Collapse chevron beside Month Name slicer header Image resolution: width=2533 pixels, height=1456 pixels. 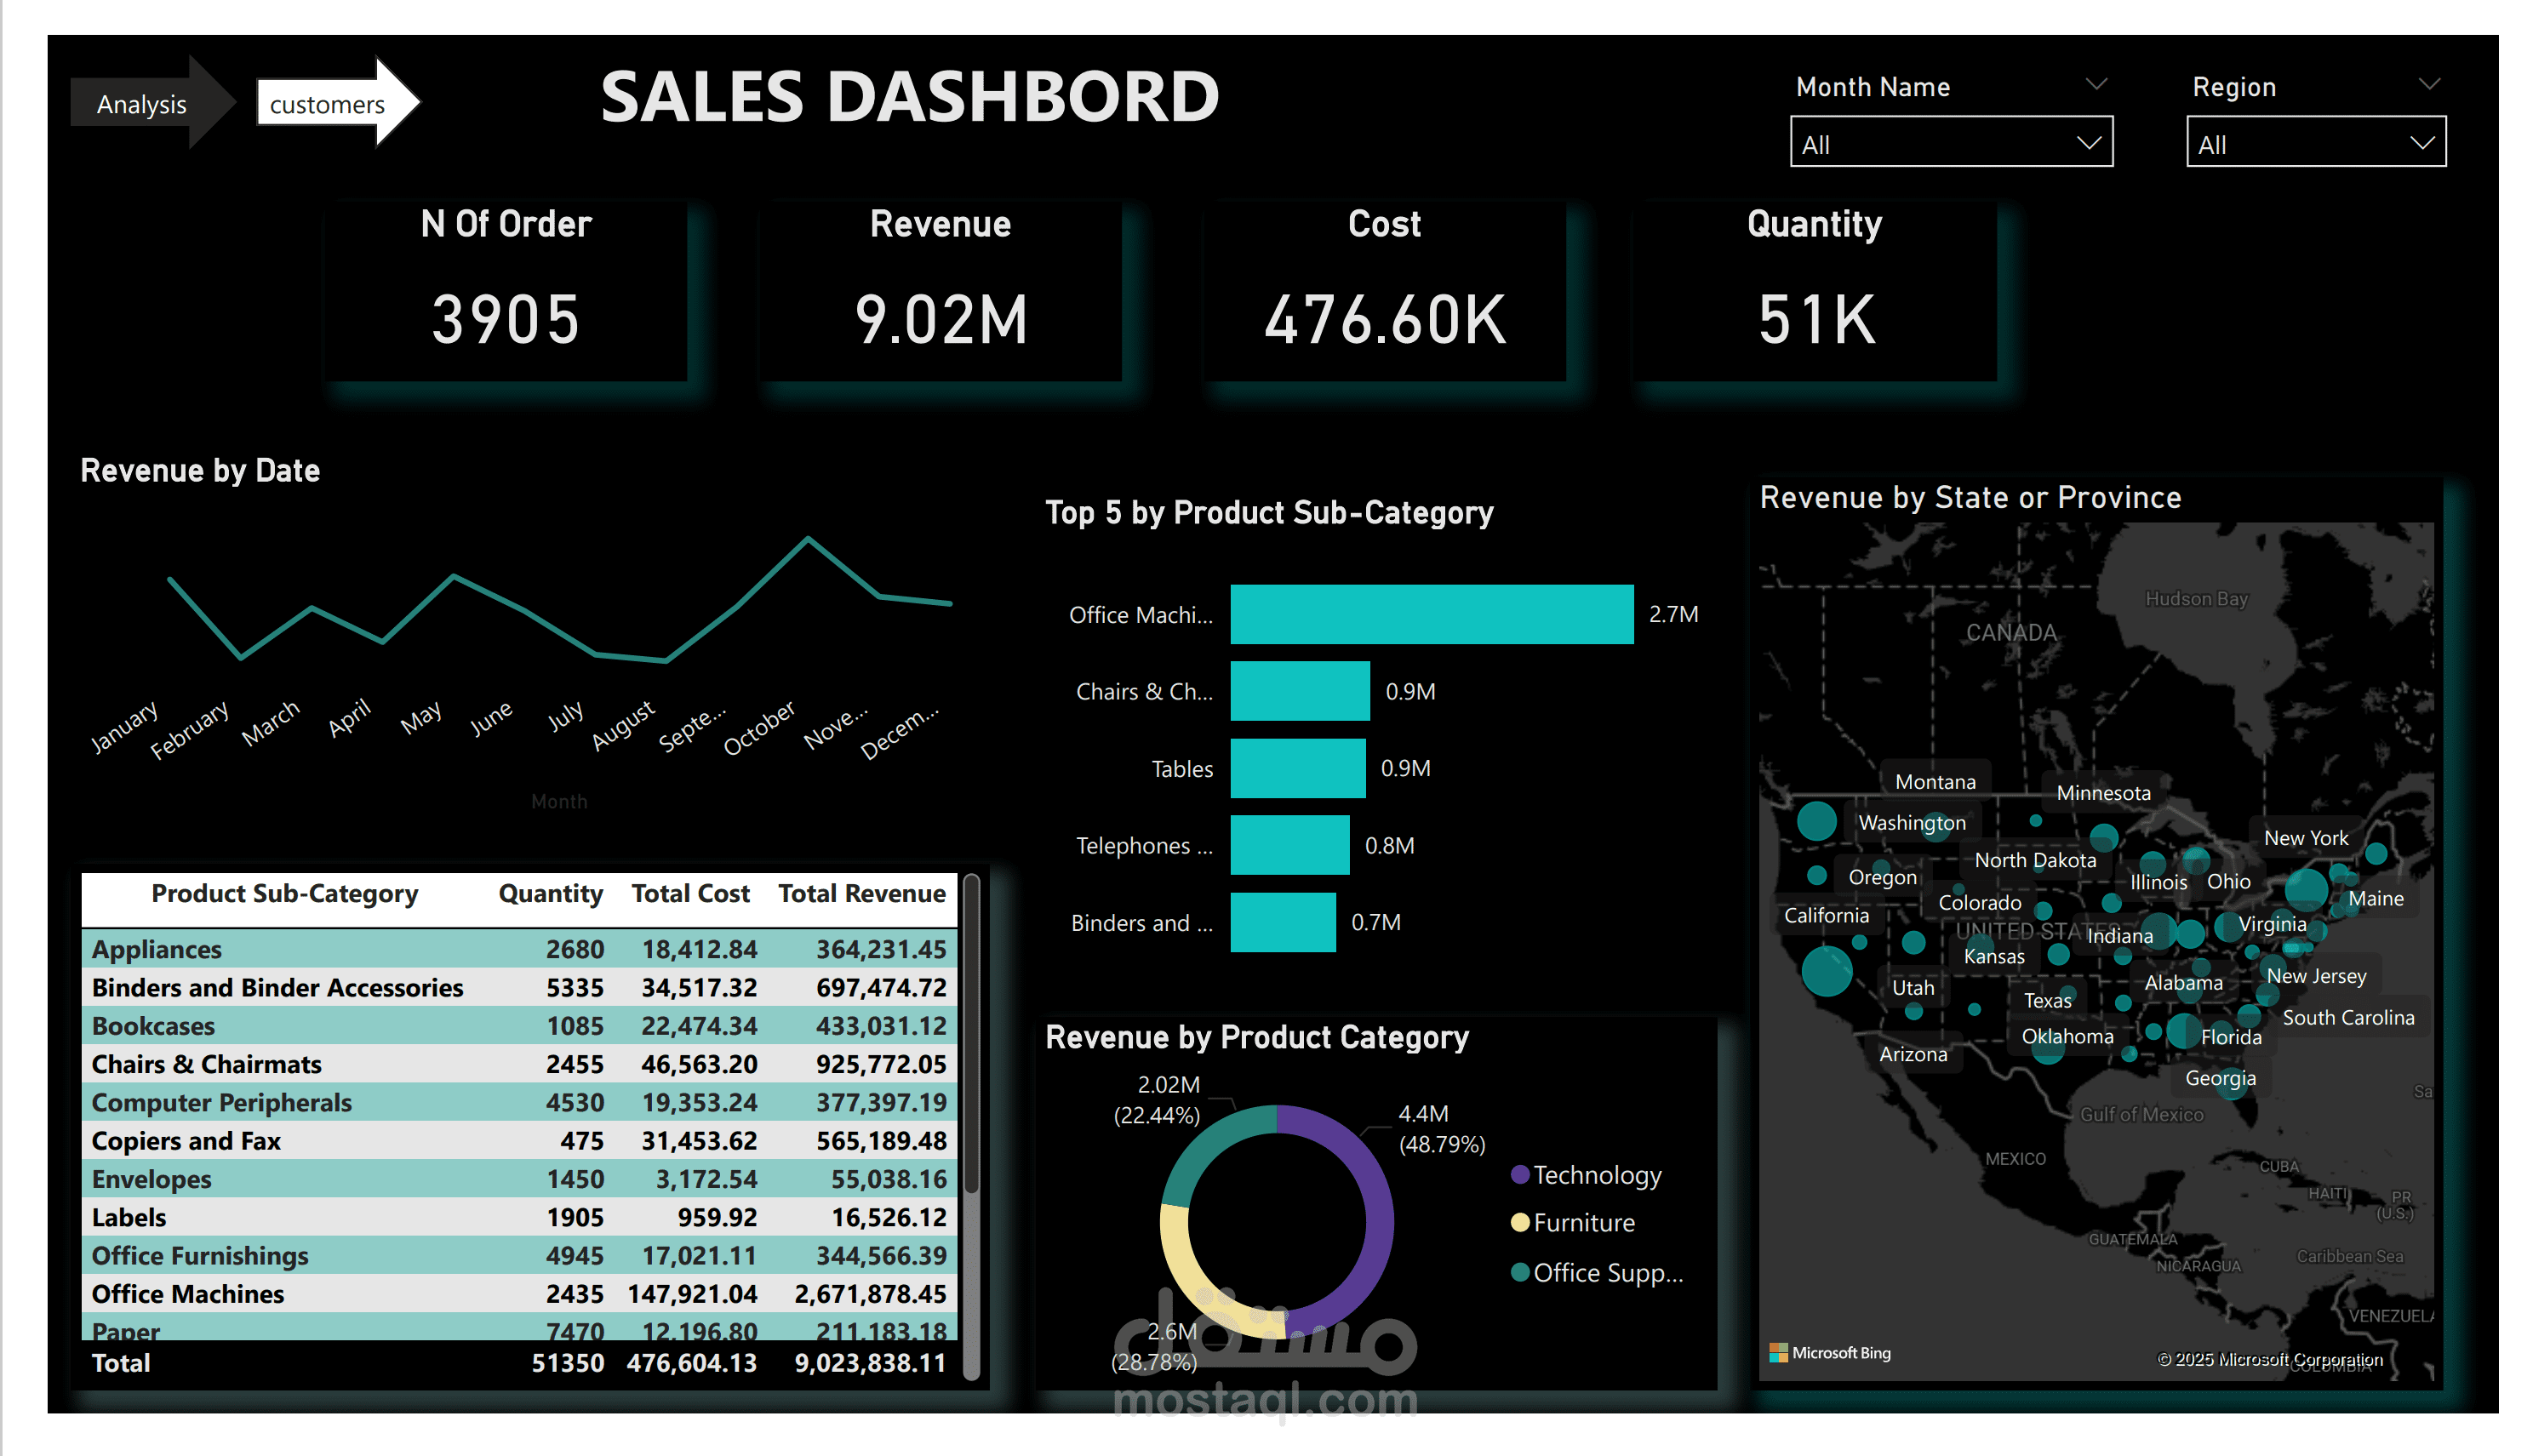2097,85
